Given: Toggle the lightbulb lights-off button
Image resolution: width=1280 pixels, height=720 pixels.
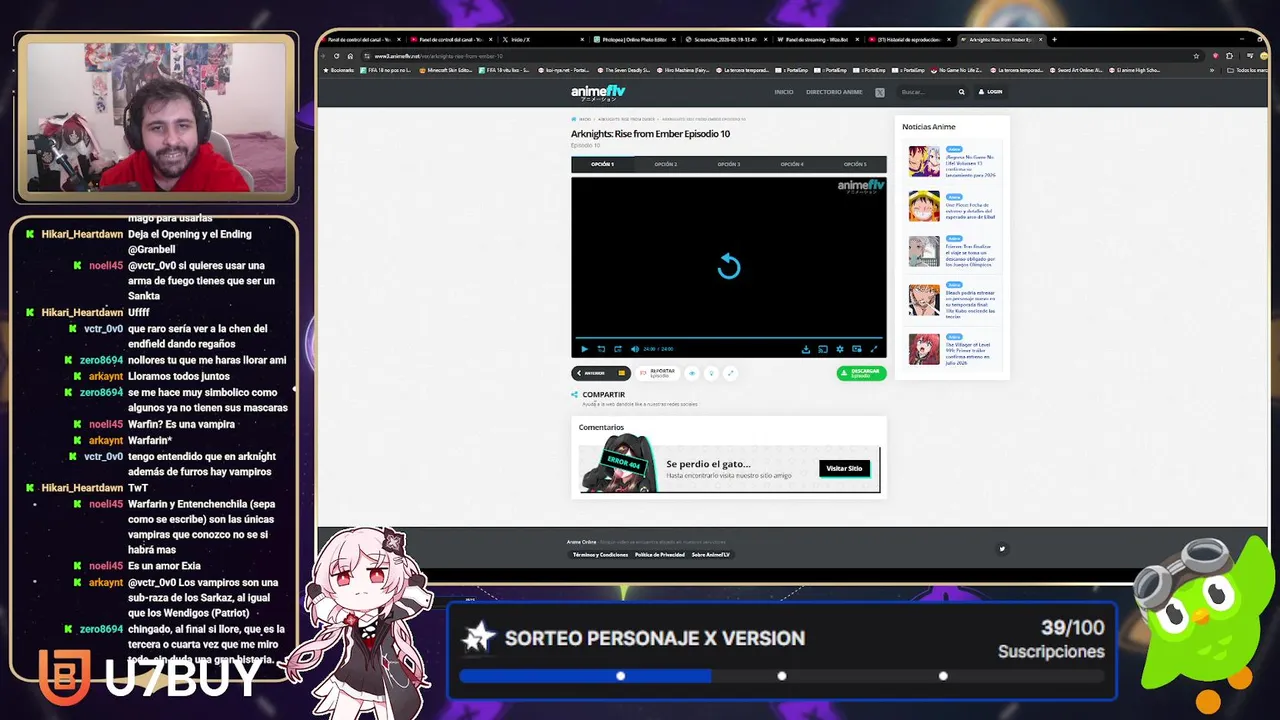Looking at the screenshot, I should (711, 373).
